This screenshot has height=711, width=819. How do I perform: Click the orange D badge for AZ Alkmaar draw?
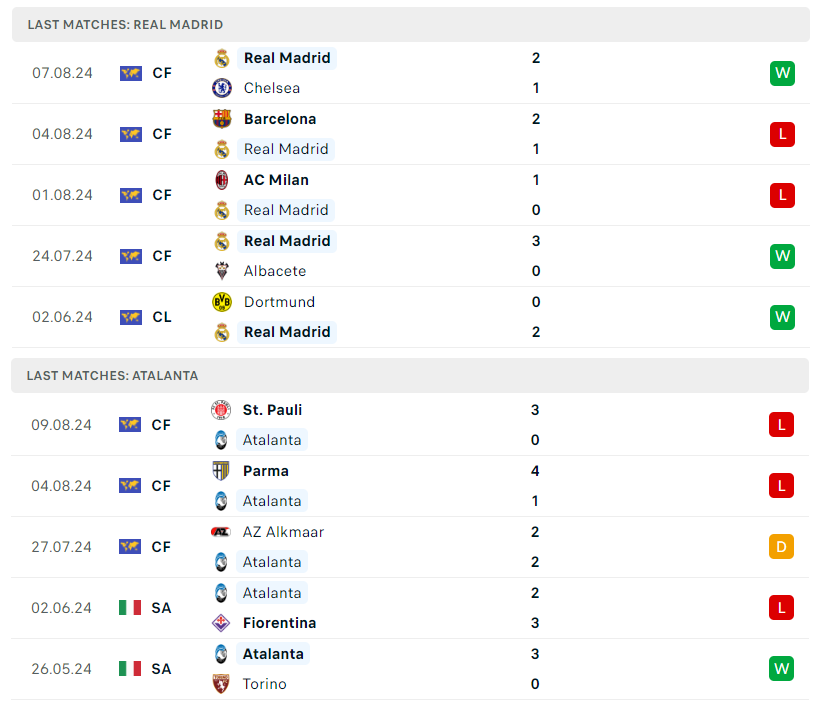(781, 547)
